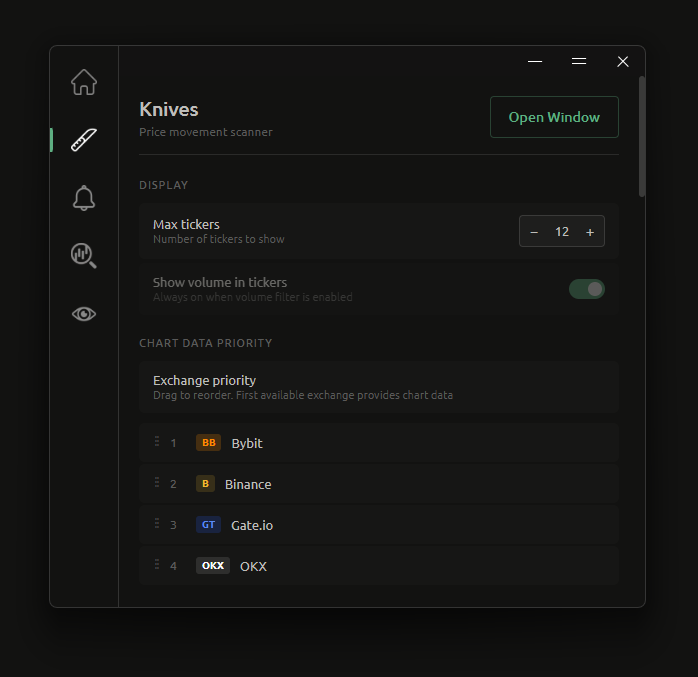The width and height of the screenshot is (698, 677).
Task: Select the Gate.io exchange name
Action: pyautogui.click(x=252, y=525)
